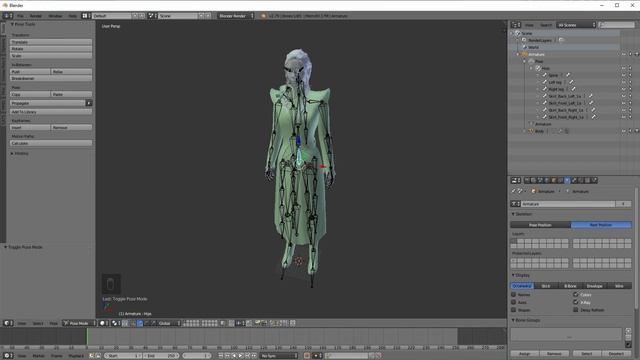The width and height of the screenshot is (640, 360).
Task: Click the Translate button in Pose Tools
Action: pos(51,42)
